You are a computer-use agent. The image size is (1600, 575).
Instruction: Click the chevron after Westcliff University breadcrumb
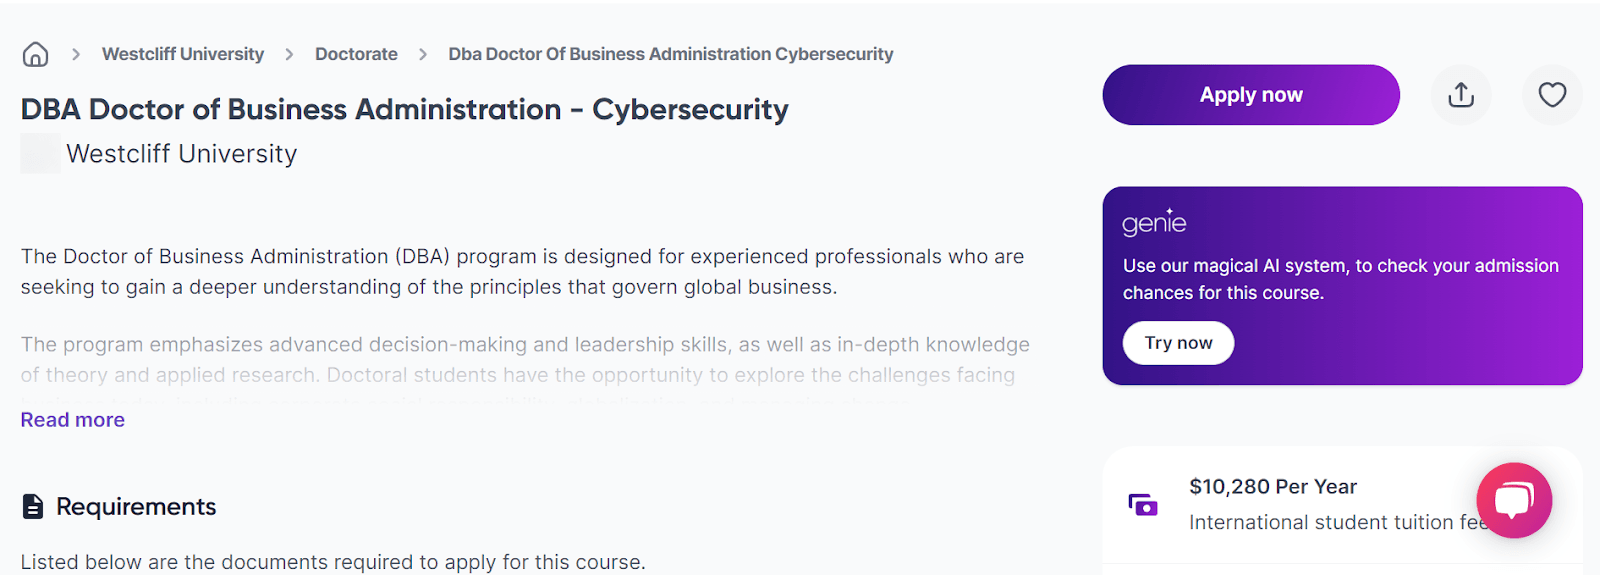point(289,54)
